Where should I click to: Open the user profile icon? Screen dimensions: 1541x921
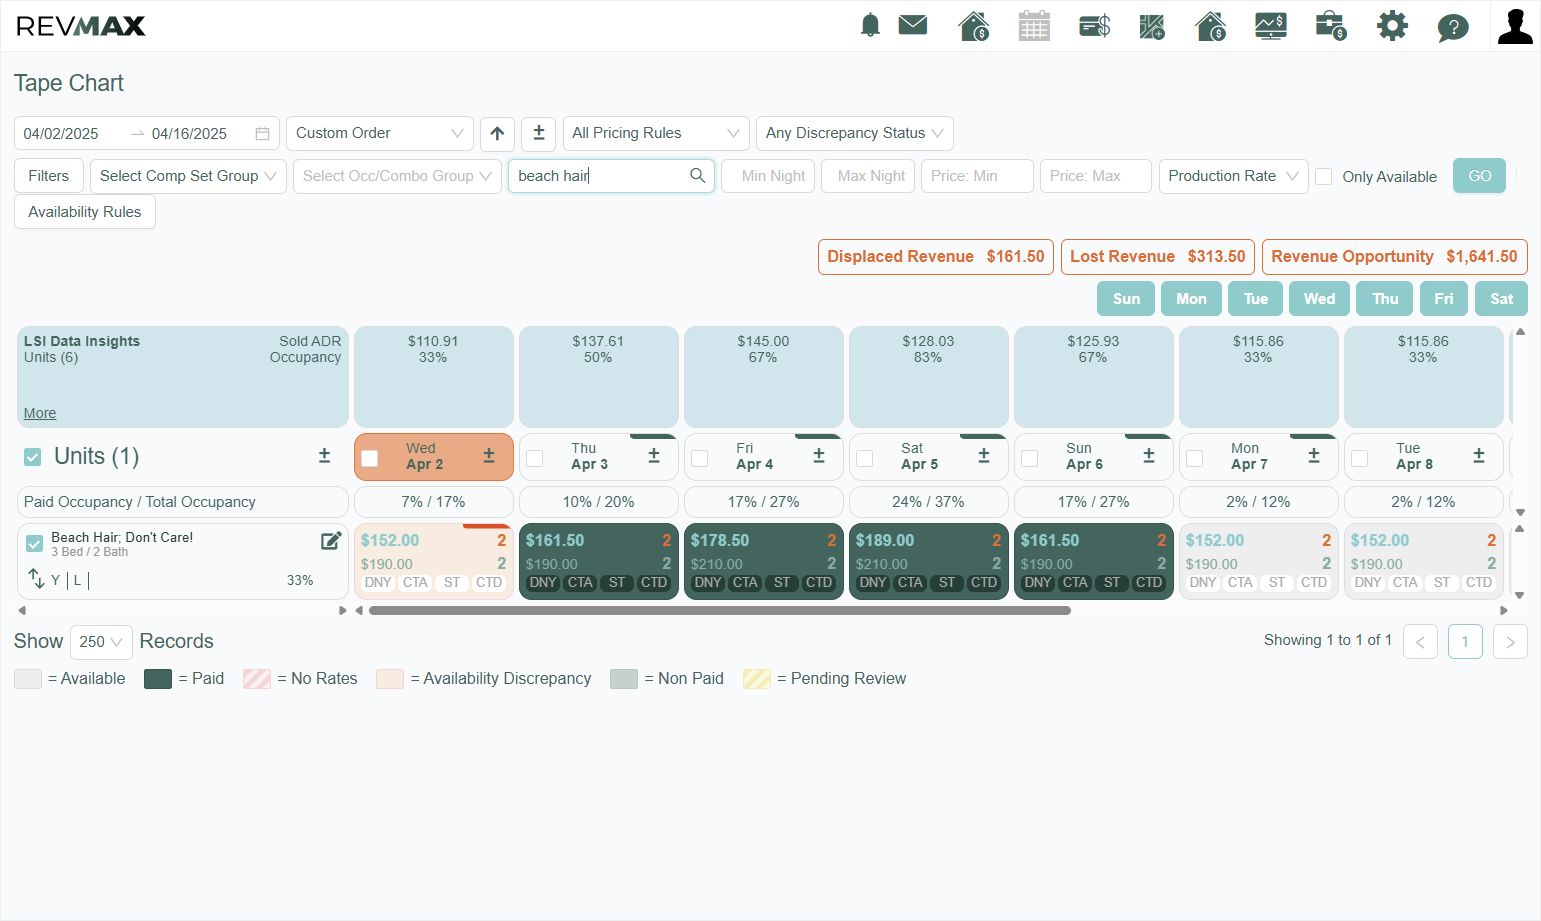pos(1515,26)
